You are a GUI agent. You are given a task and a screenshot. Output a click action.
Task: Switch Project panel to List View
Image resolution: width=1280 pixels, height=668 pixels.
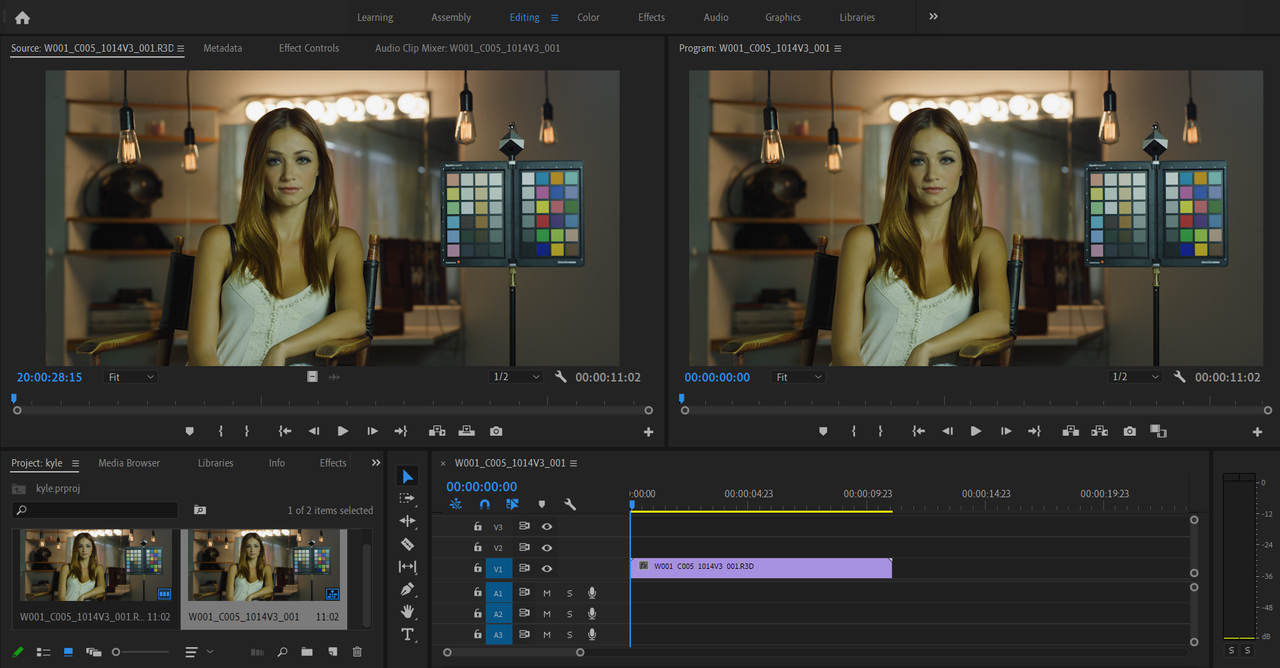point(43,652)
